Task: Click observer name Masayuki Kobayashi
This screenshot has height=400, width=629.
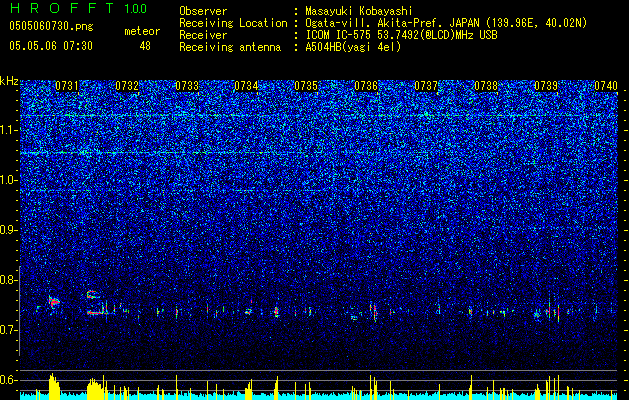Action: coord(359,11)
